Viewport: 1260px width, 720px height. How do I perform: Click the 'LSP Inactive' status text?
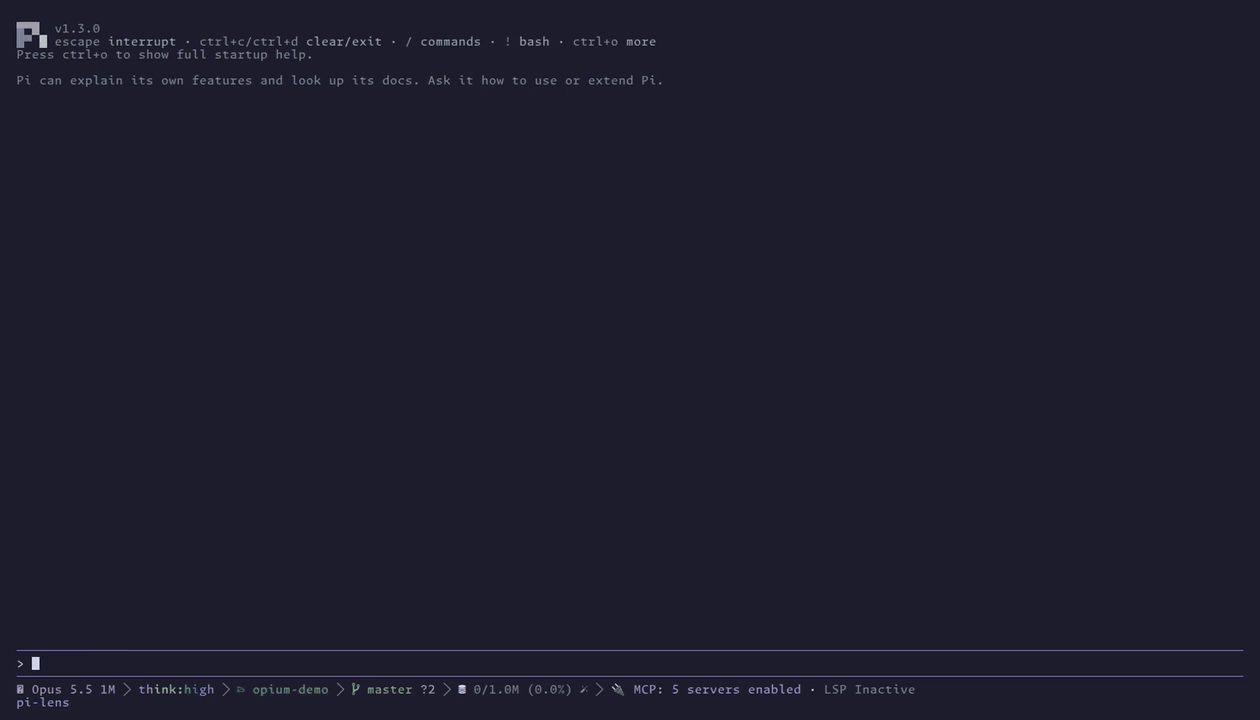tap(869, 689)
